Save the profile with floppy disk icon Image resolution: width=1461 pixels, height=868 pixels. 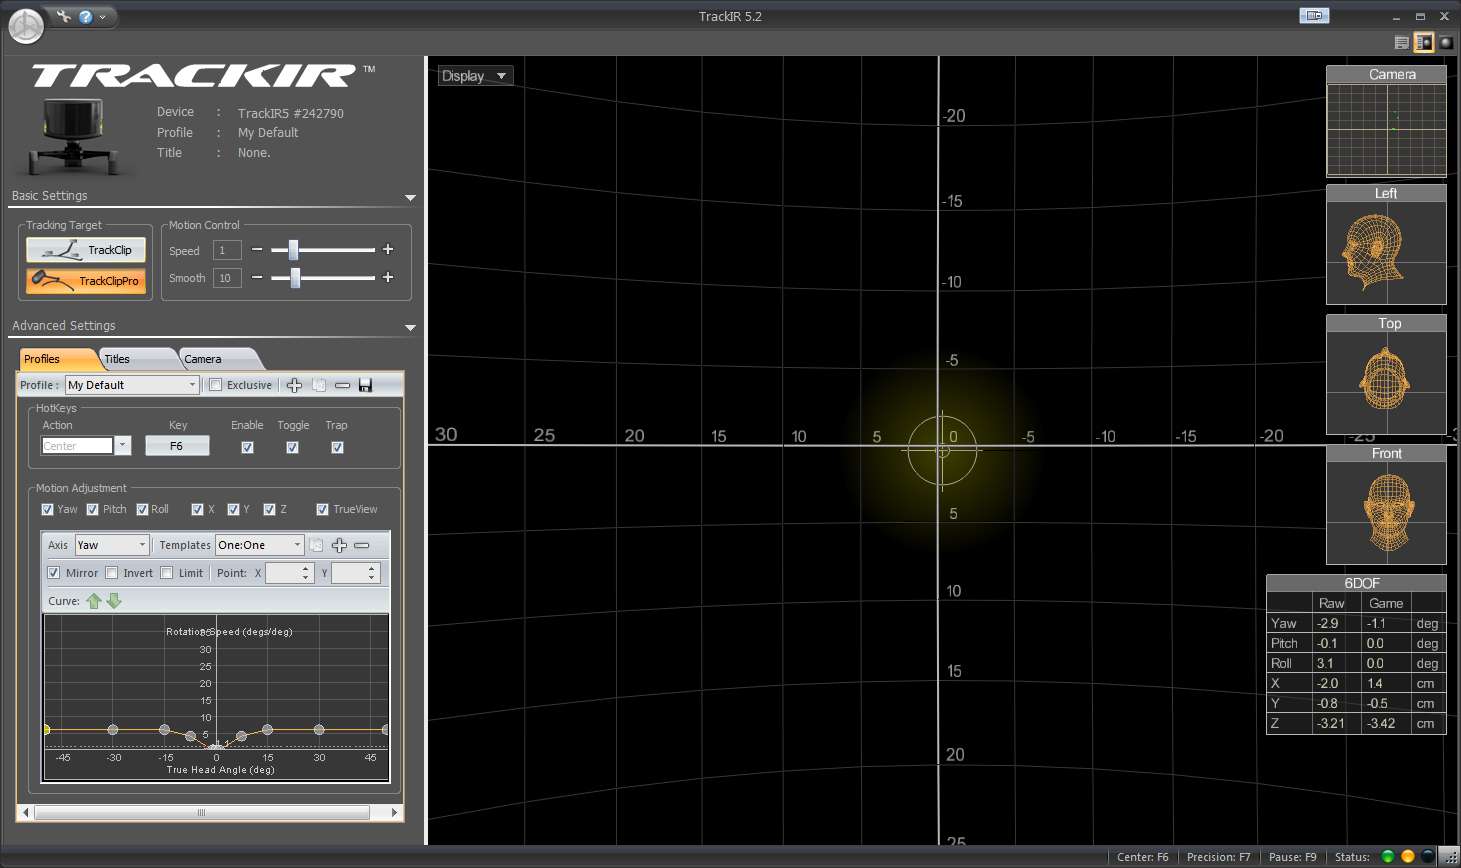(365, 385)
